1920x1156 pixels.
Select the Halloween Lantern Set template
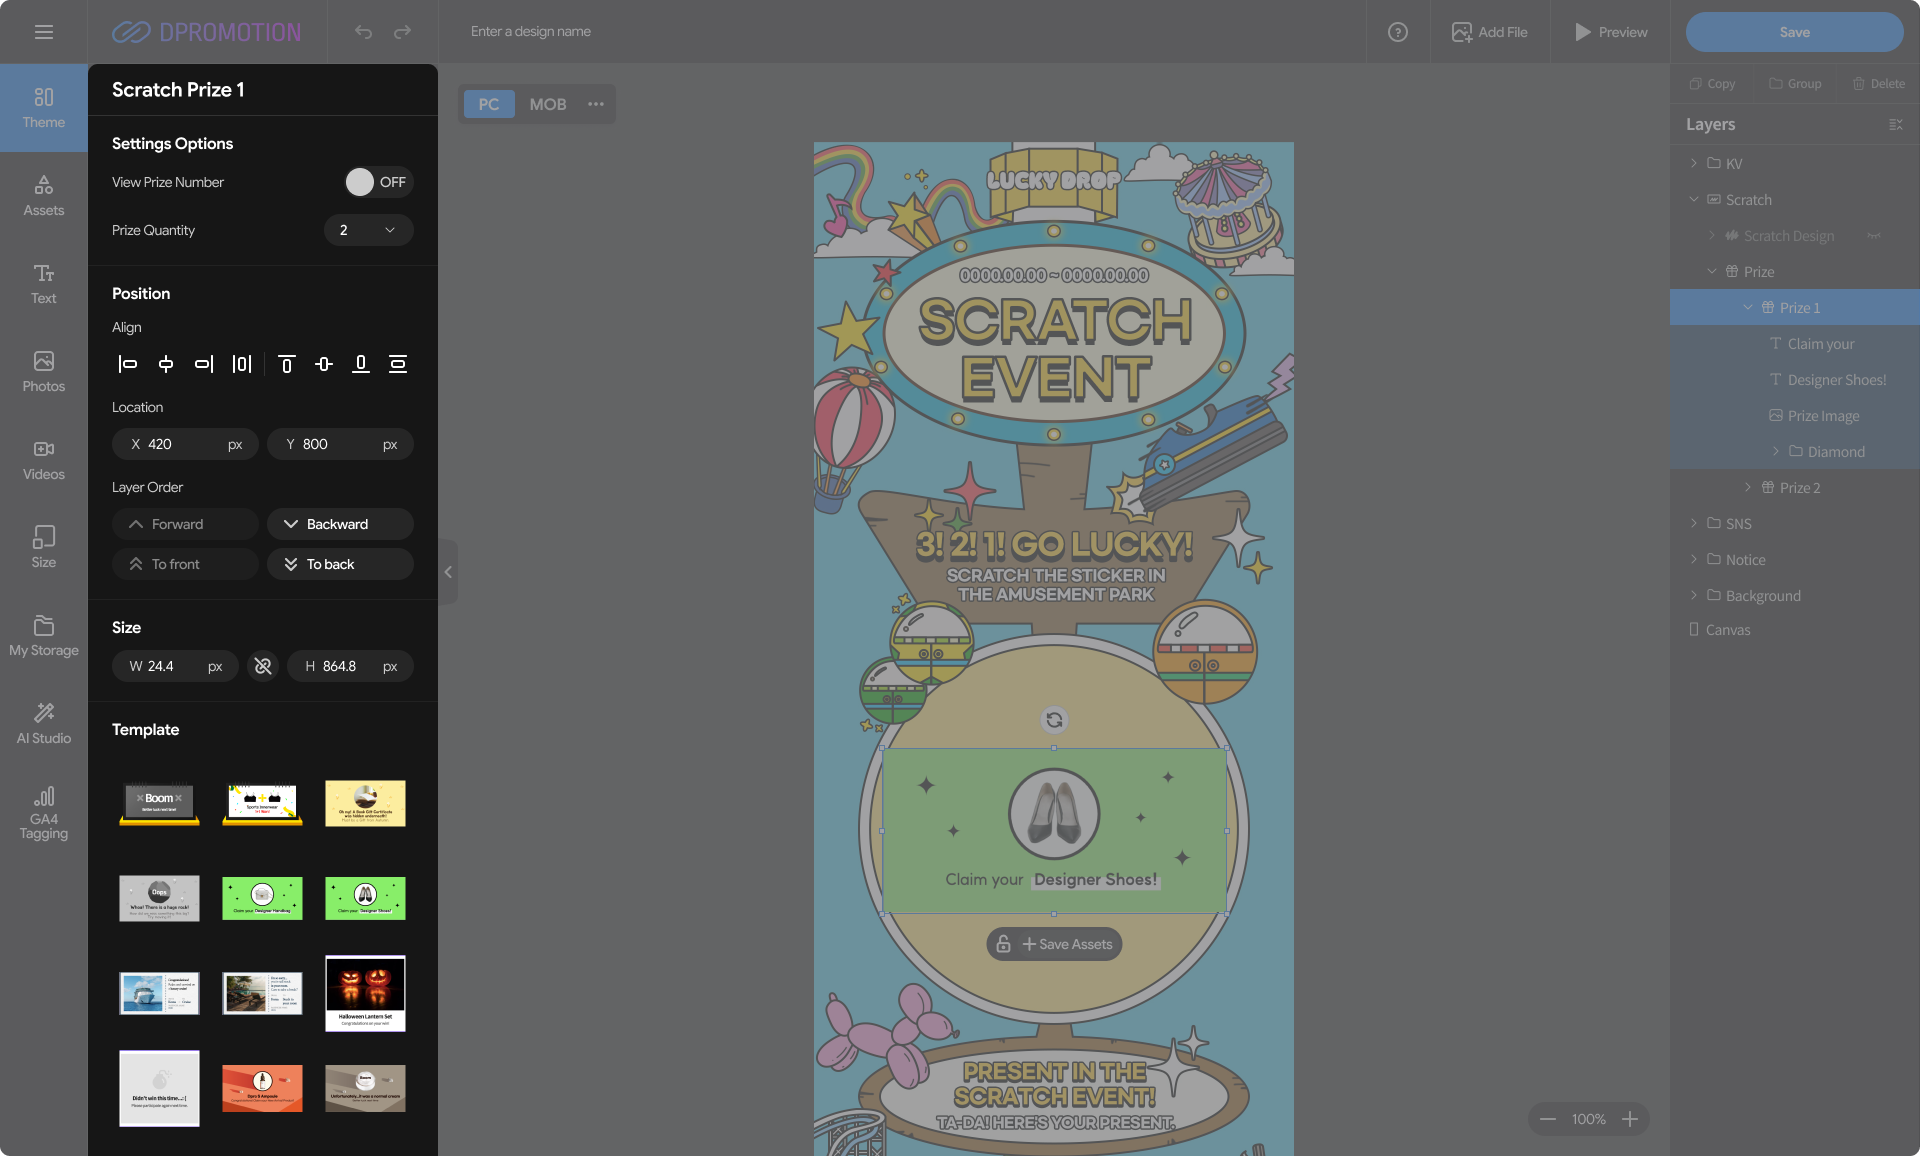tap(365, 993)
